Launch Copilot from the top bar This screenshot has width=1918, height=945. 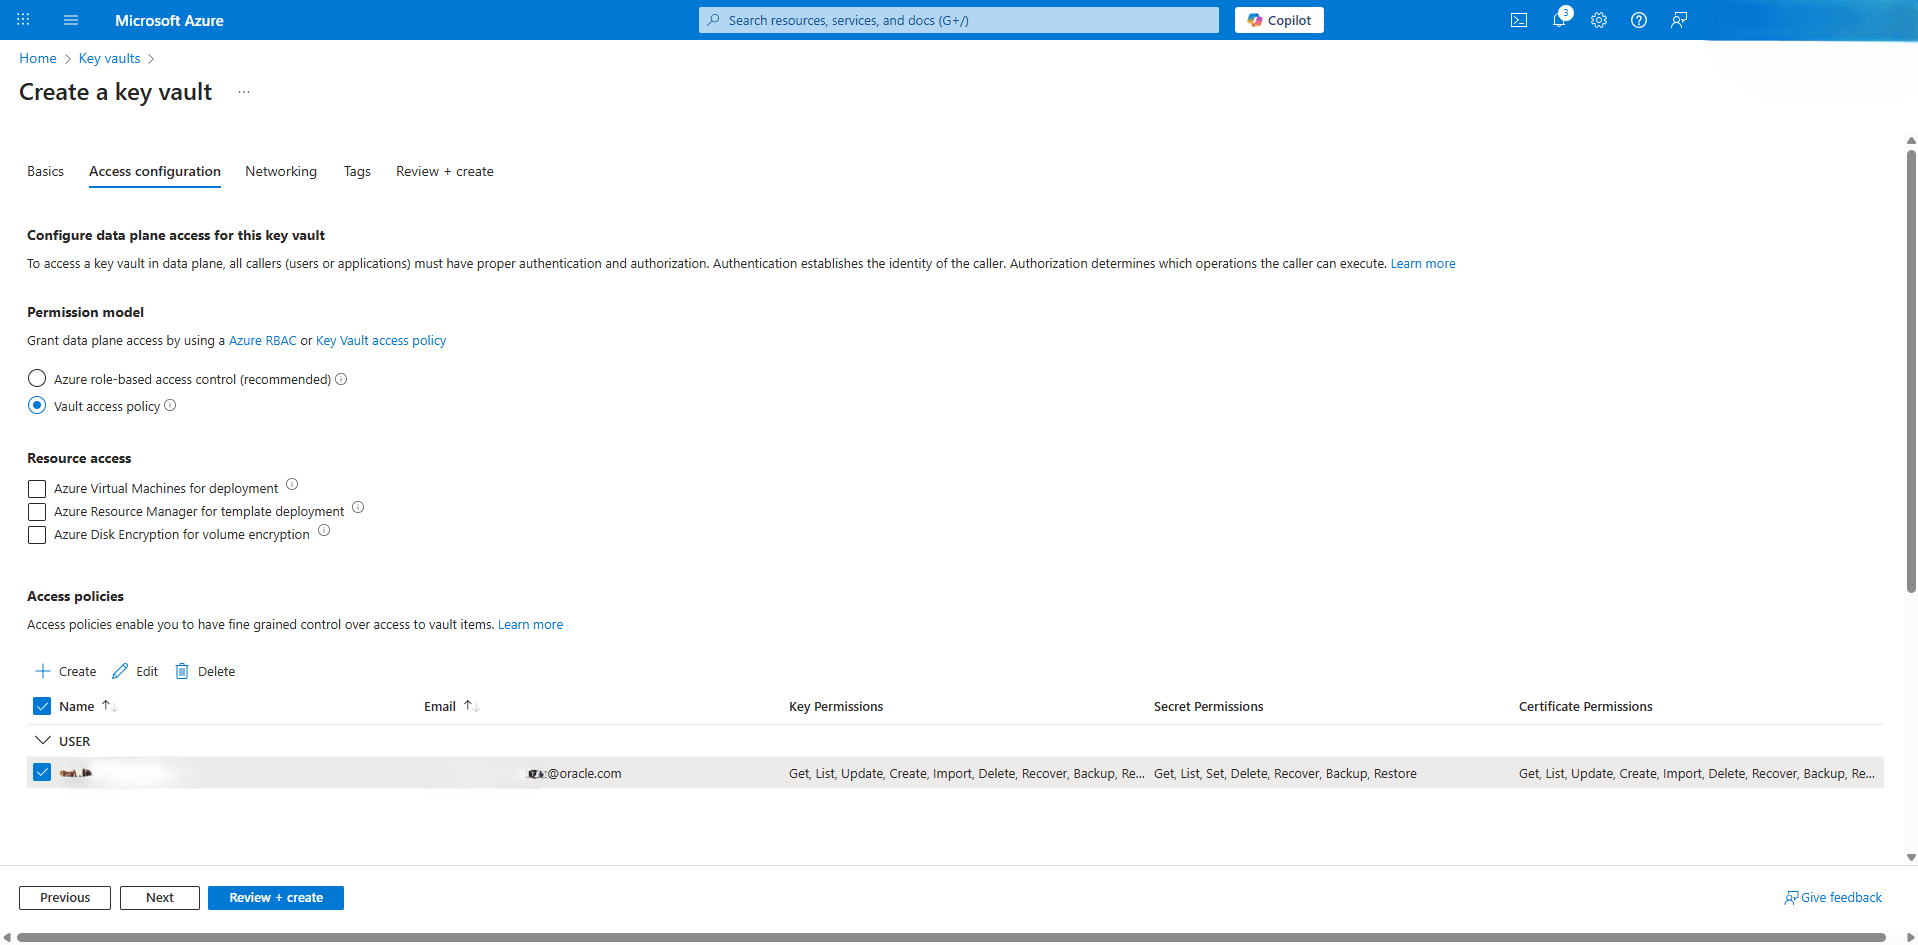[1279, 20]
